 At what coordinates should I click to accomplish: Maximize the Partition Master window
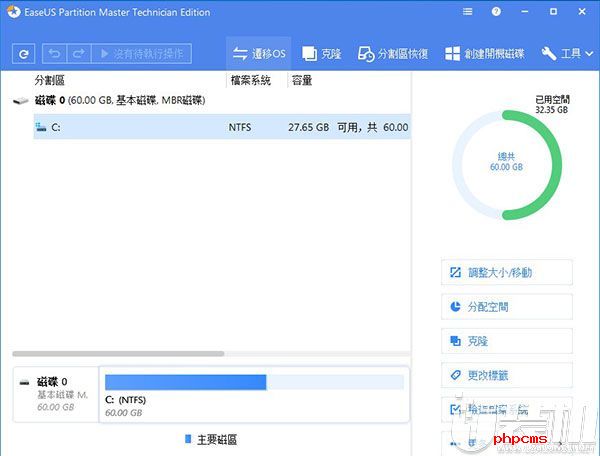click(553, 12)
